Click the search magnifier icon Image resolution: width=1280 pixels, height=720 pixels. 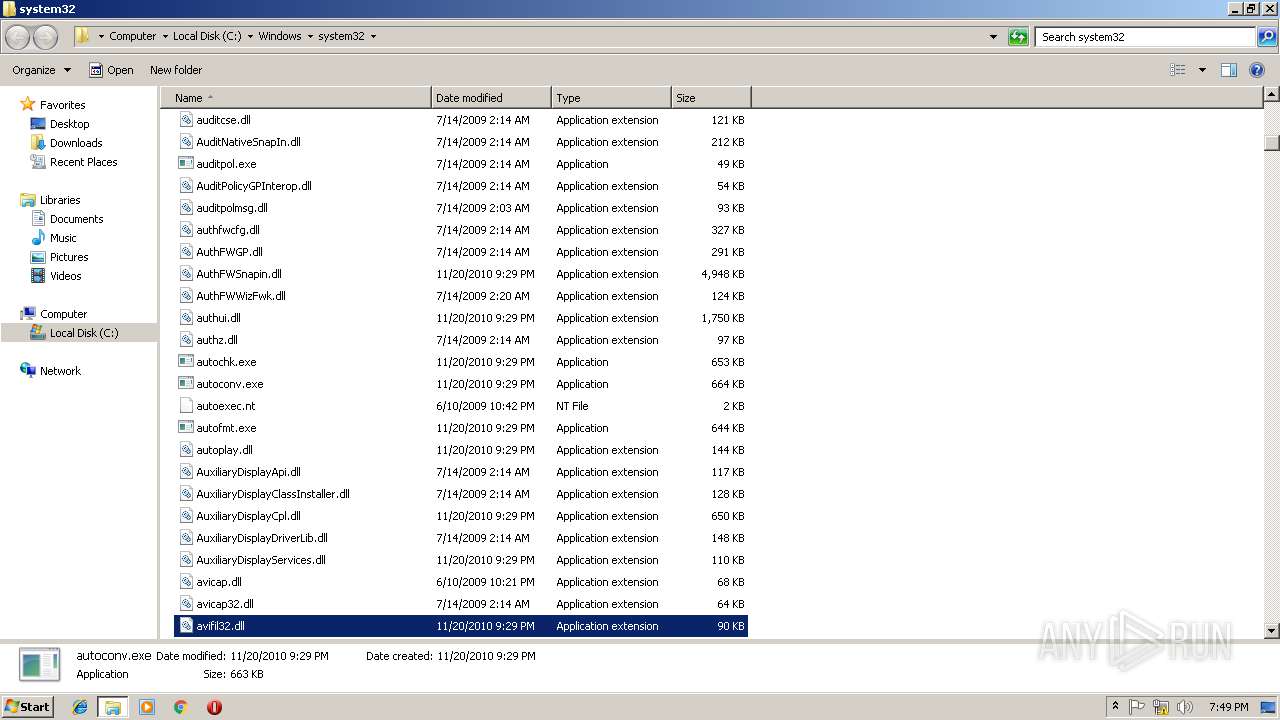[1266, 37]
